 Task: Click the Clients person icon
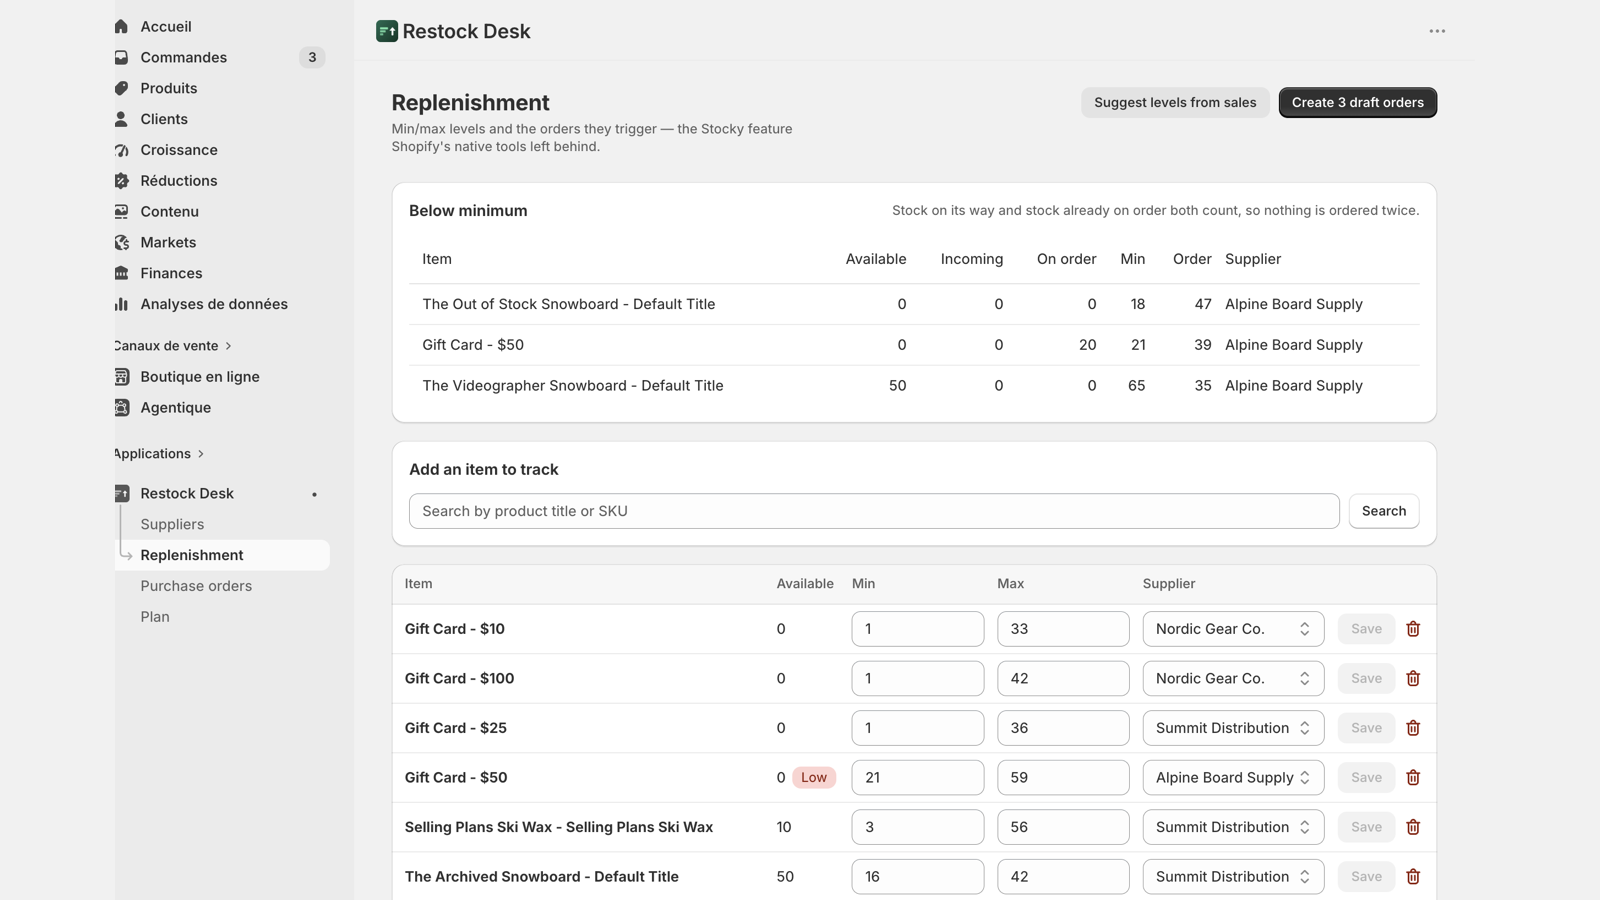pyautogui.click(x=121, y=119)
